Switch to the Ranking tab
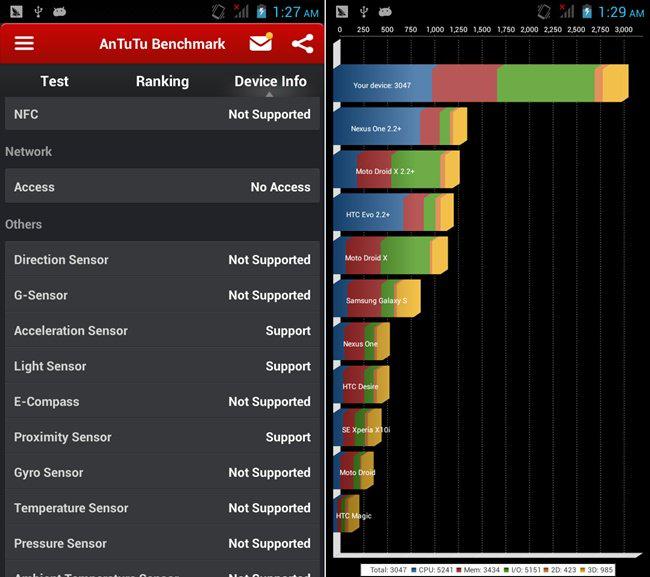 (x=162, y=81)
